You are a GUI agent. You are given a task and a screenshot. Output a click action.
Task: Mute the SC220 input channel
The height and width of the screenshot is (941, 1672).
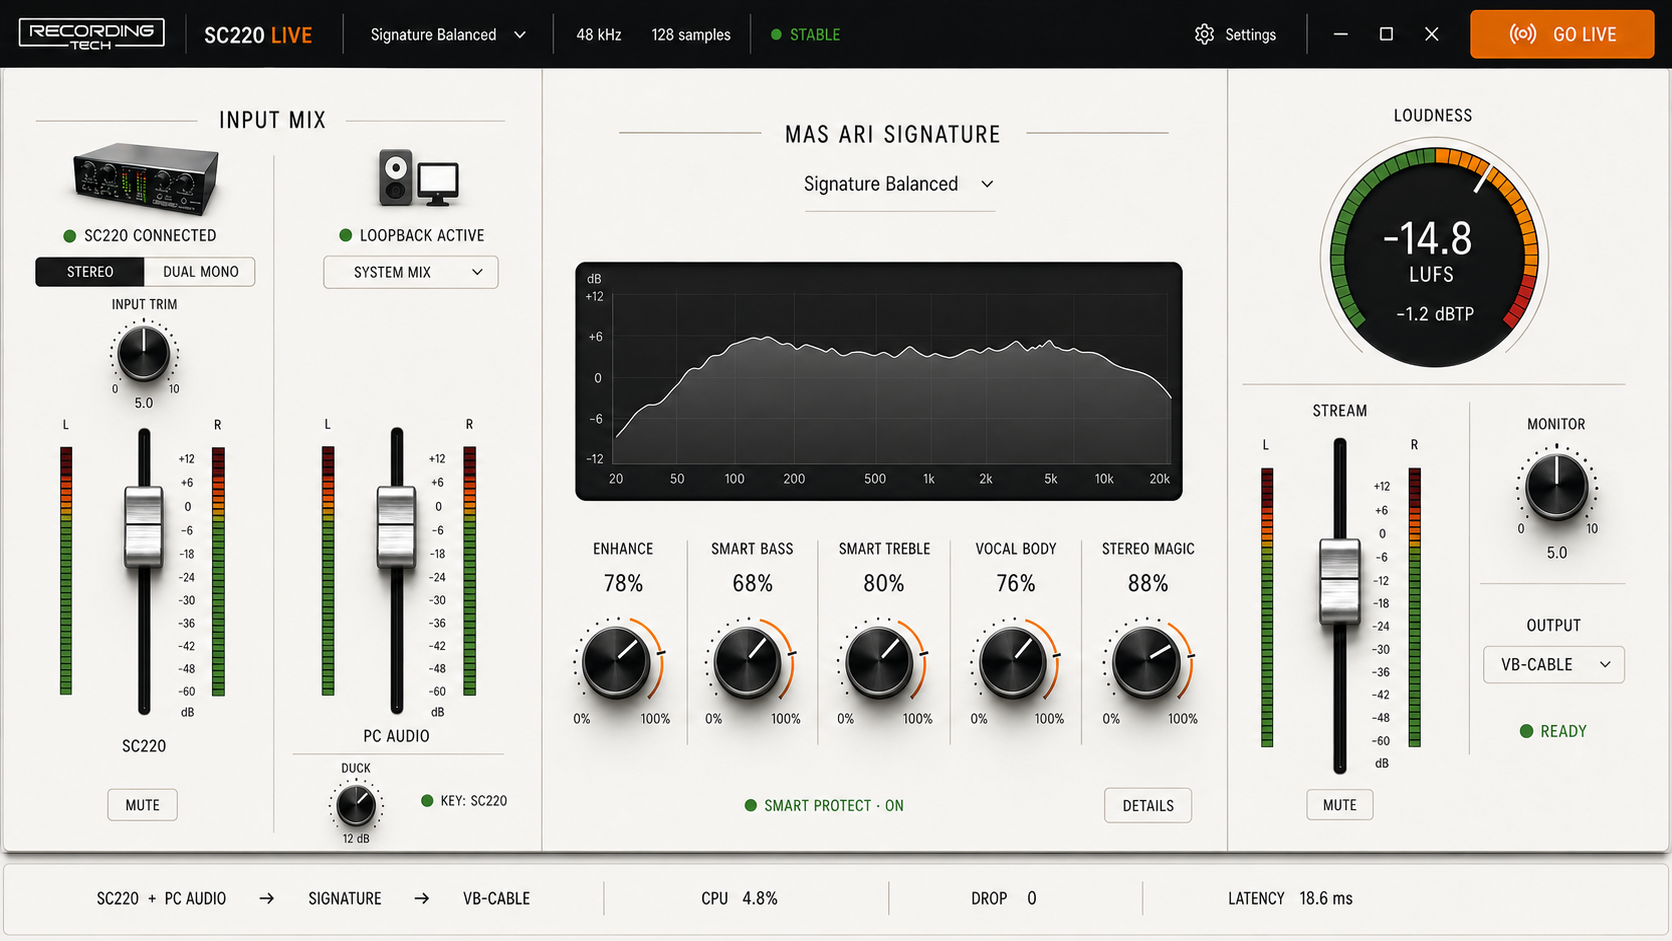(142, 805)
